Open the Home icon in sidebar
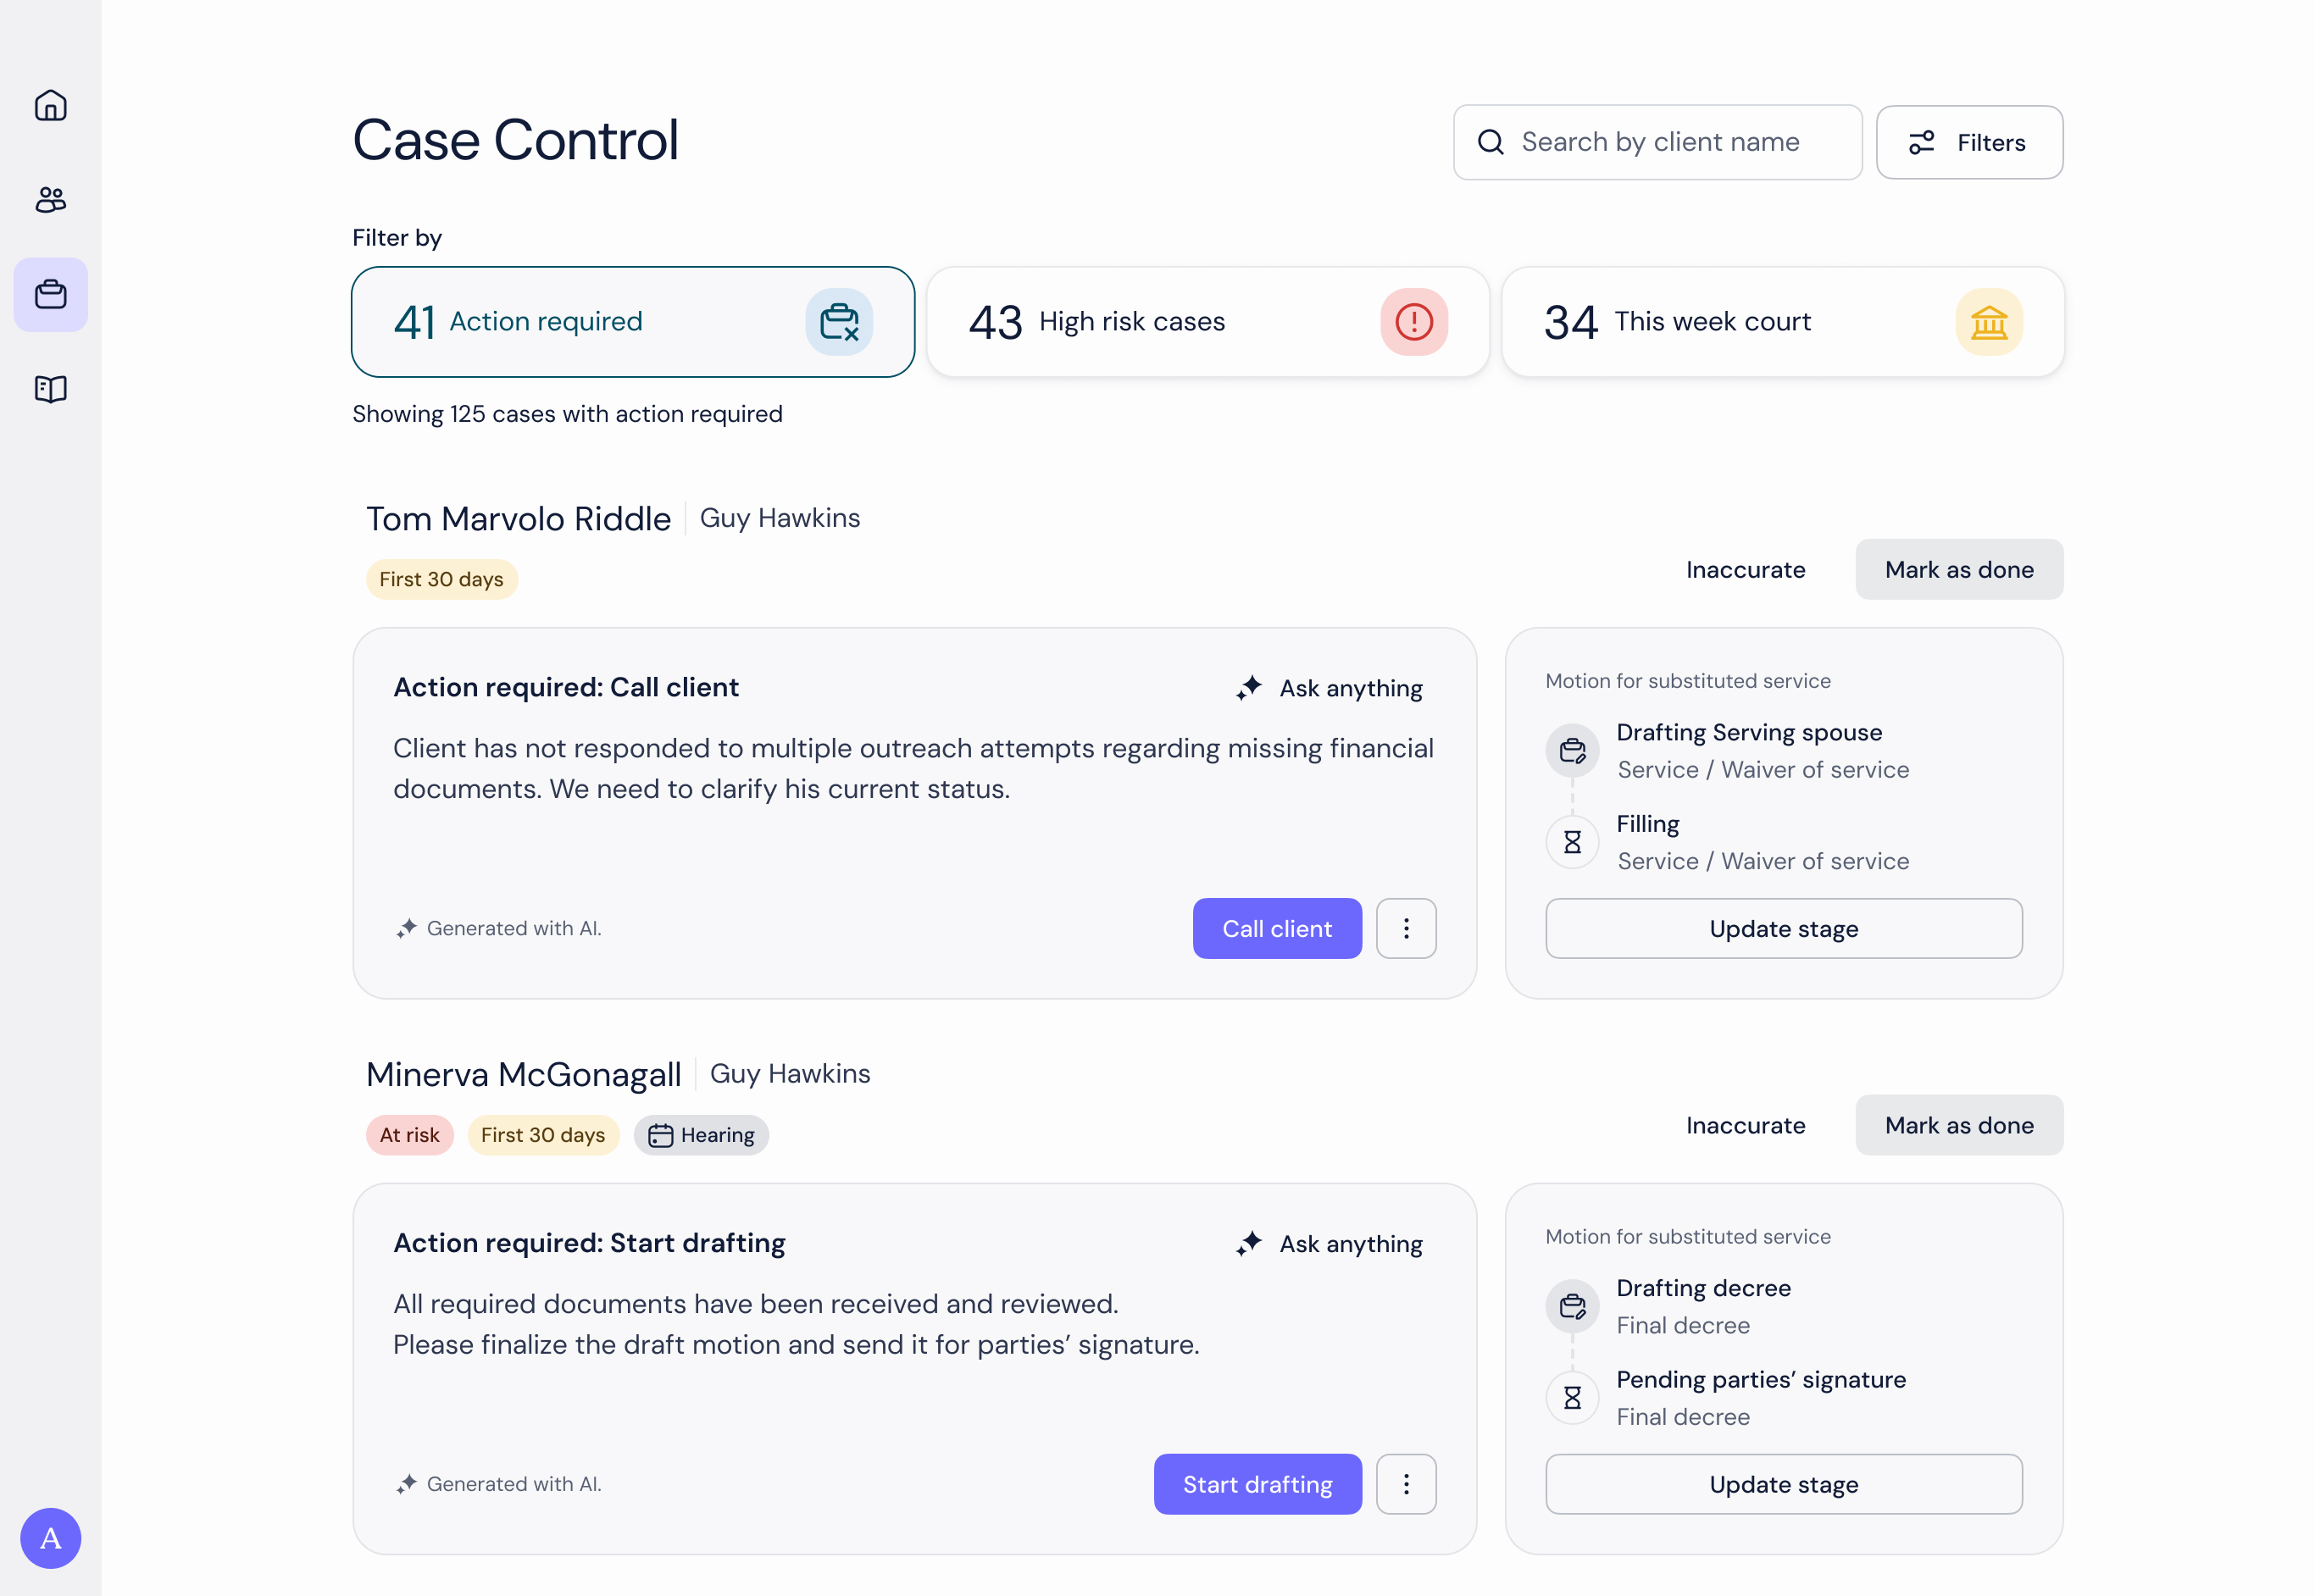The image size is (2315, 1596). click(50, 105)
